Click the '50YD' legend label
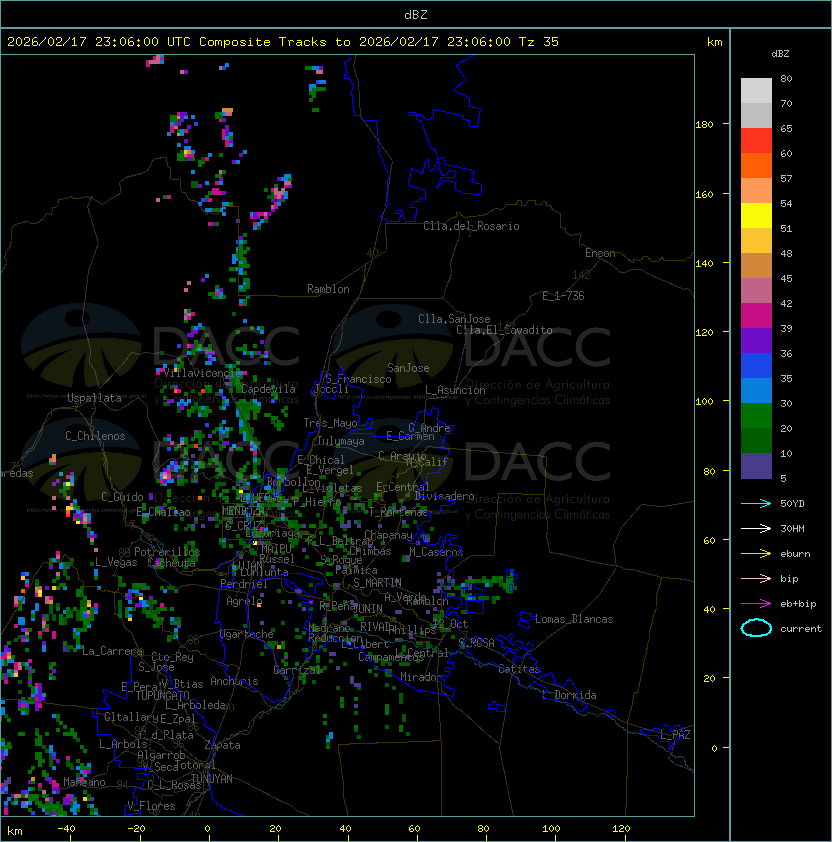 [792, 503]
